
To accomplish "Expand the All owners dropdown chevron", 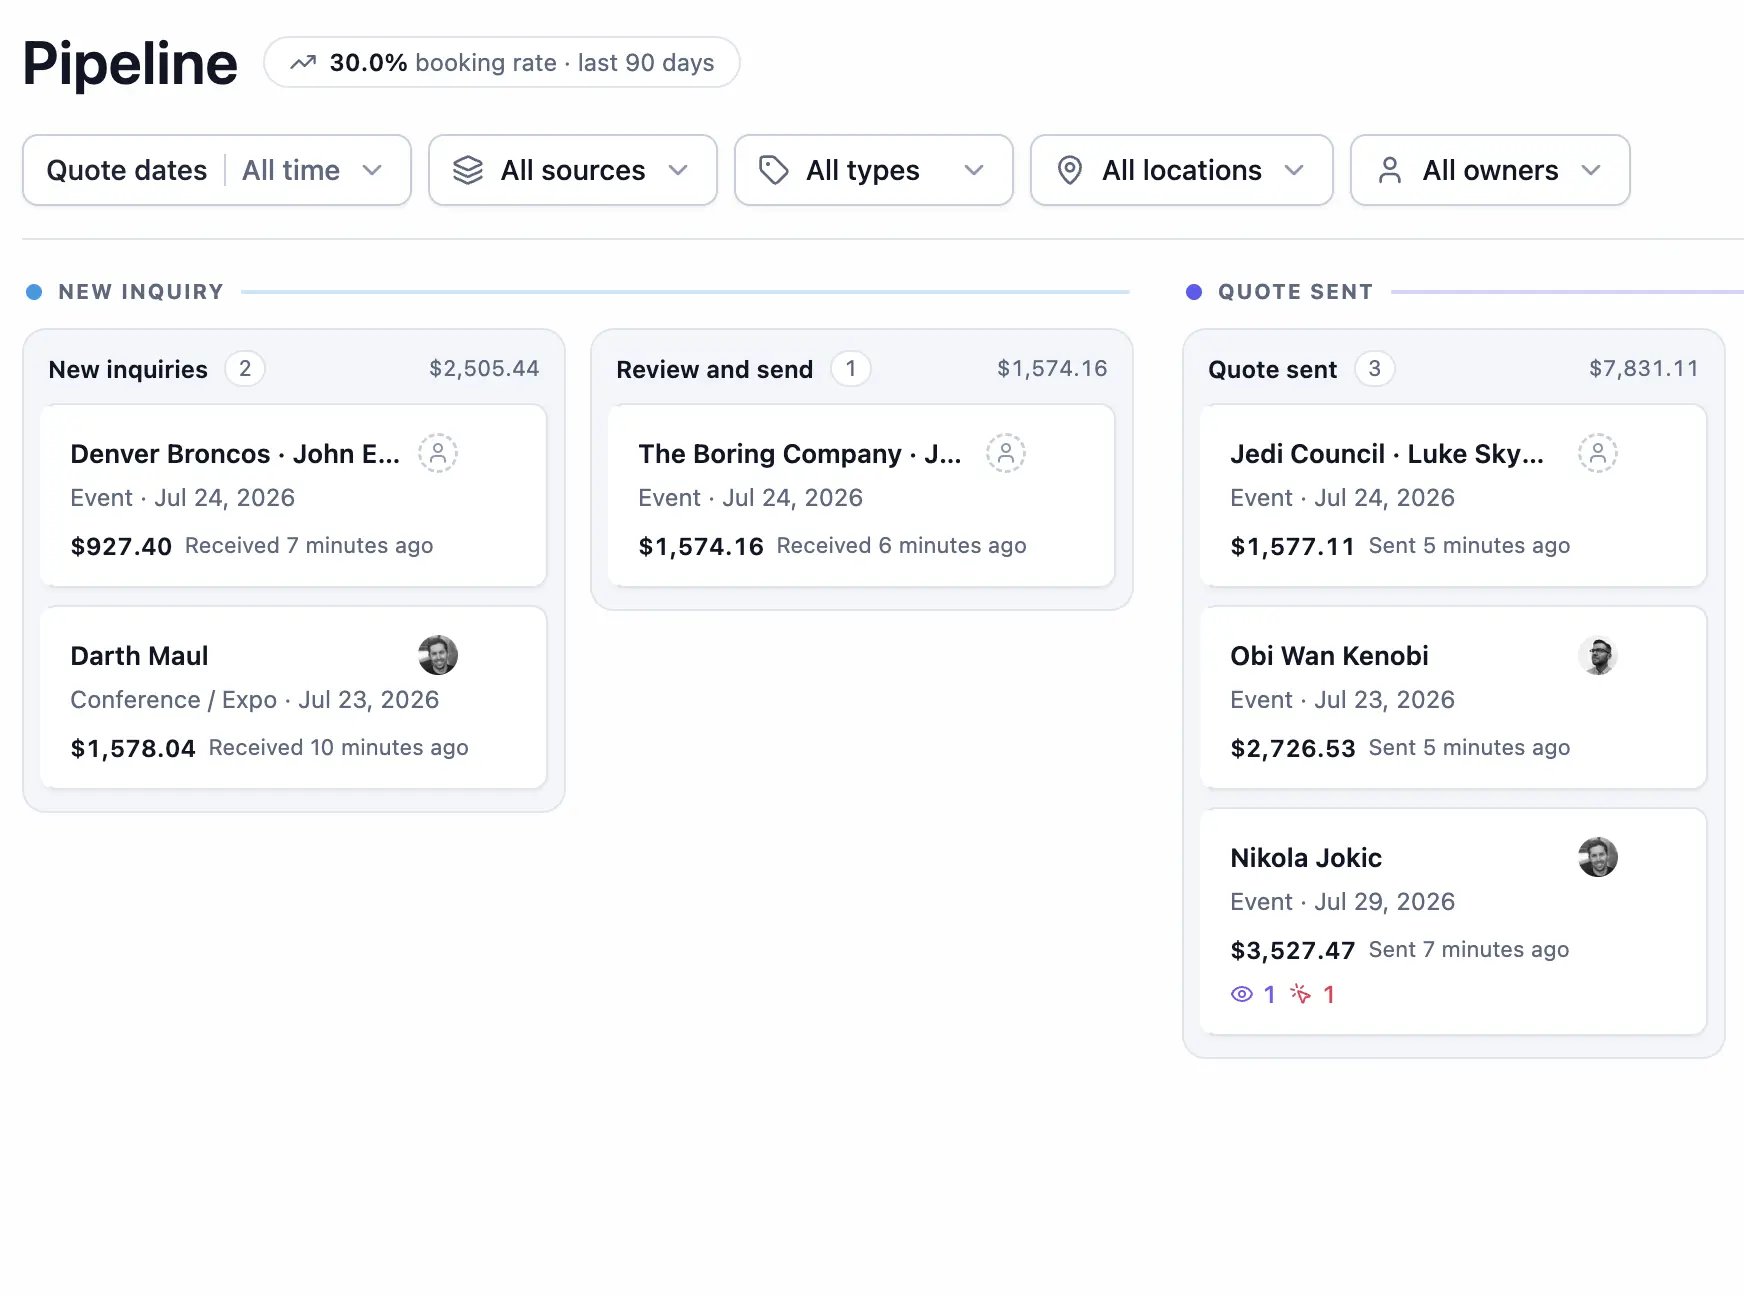I will (1591, 170).
